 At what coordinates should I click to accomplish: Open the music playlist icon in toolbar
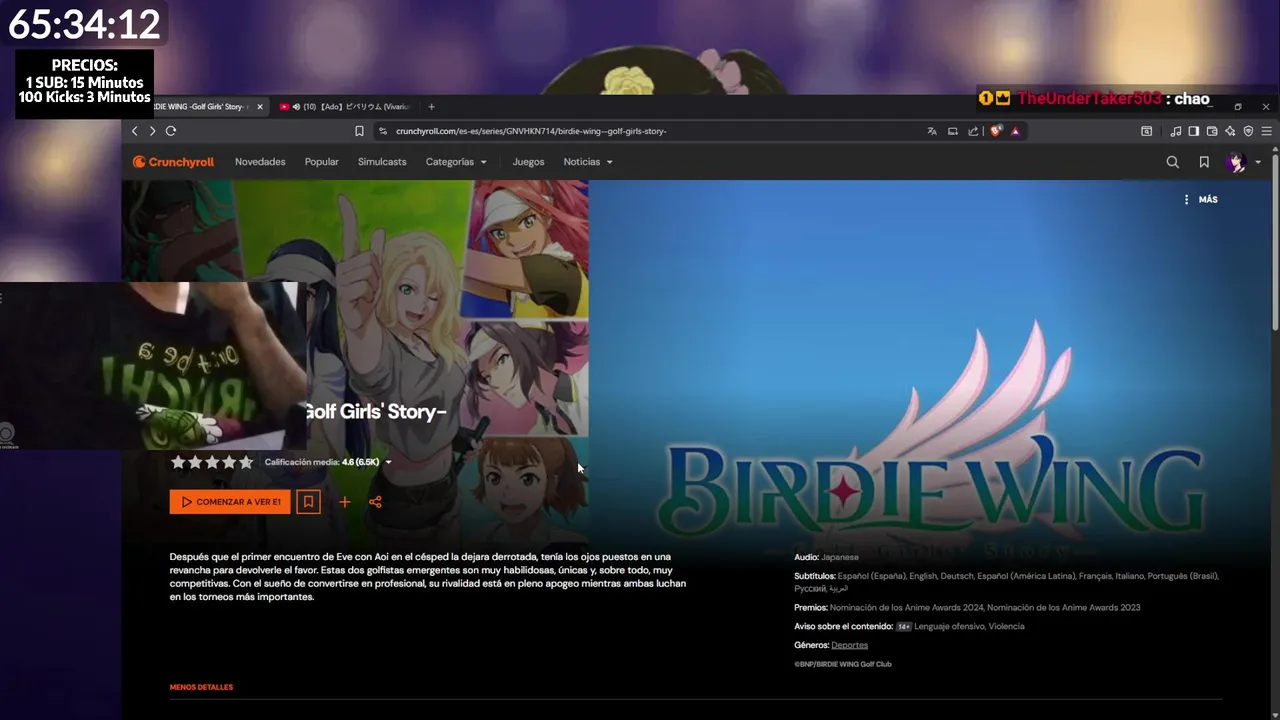(x=1176, y=131)
